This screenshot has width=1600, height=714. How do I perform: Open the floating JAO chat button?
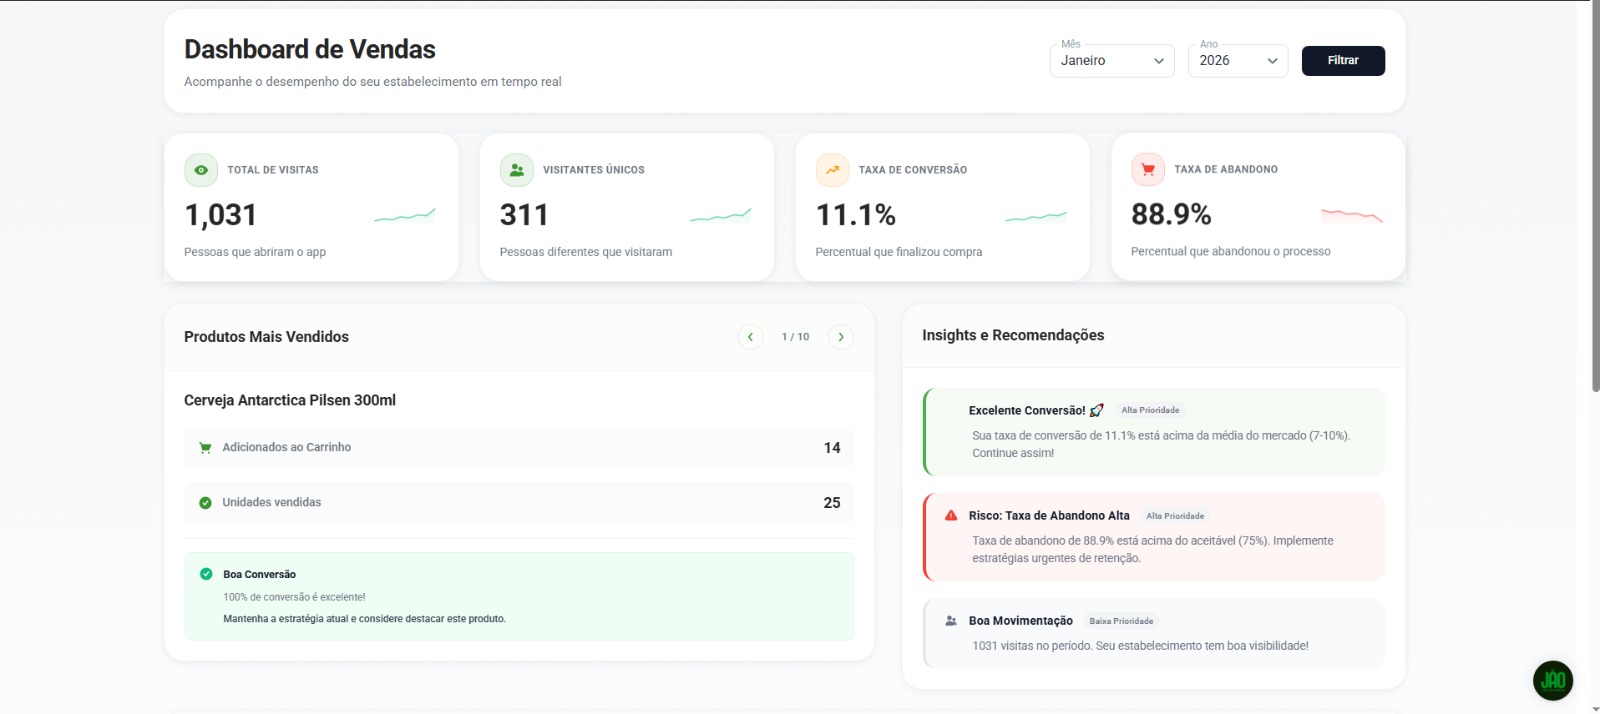click(x=1552, y=681)
